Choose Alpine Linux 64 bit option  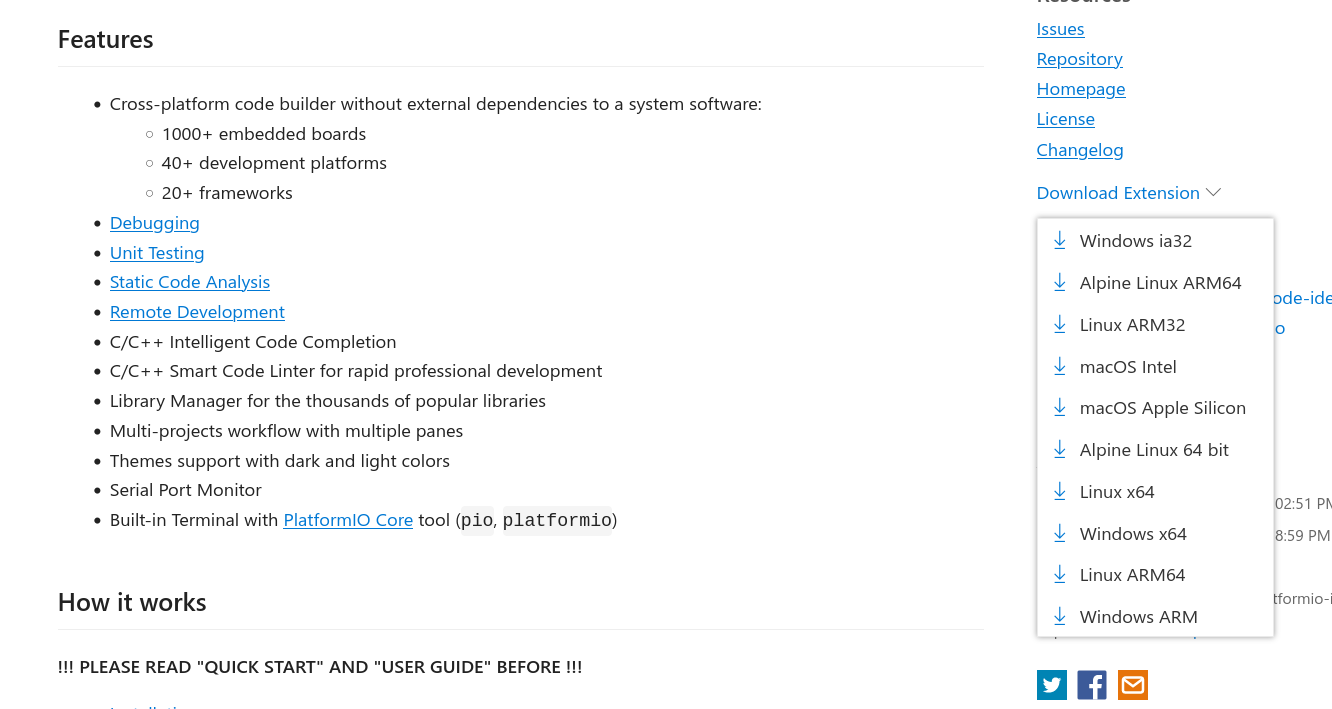[1155, 450]
